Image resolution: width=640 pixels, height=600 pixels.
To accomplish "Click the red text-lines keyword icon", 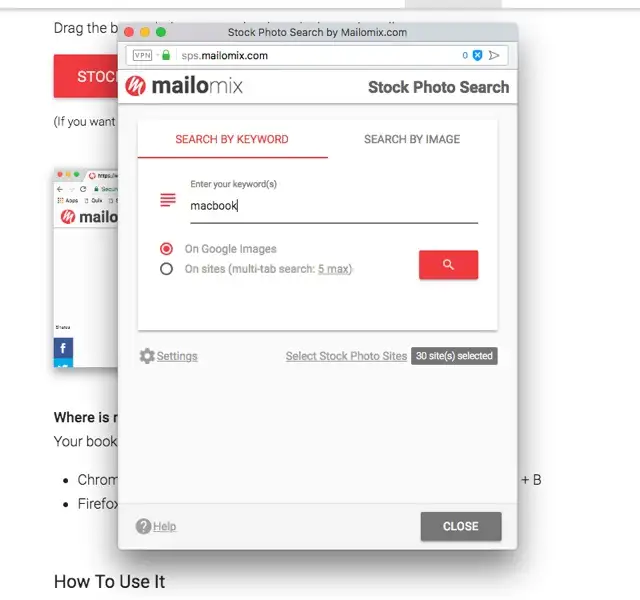I will tap(168, 200).
